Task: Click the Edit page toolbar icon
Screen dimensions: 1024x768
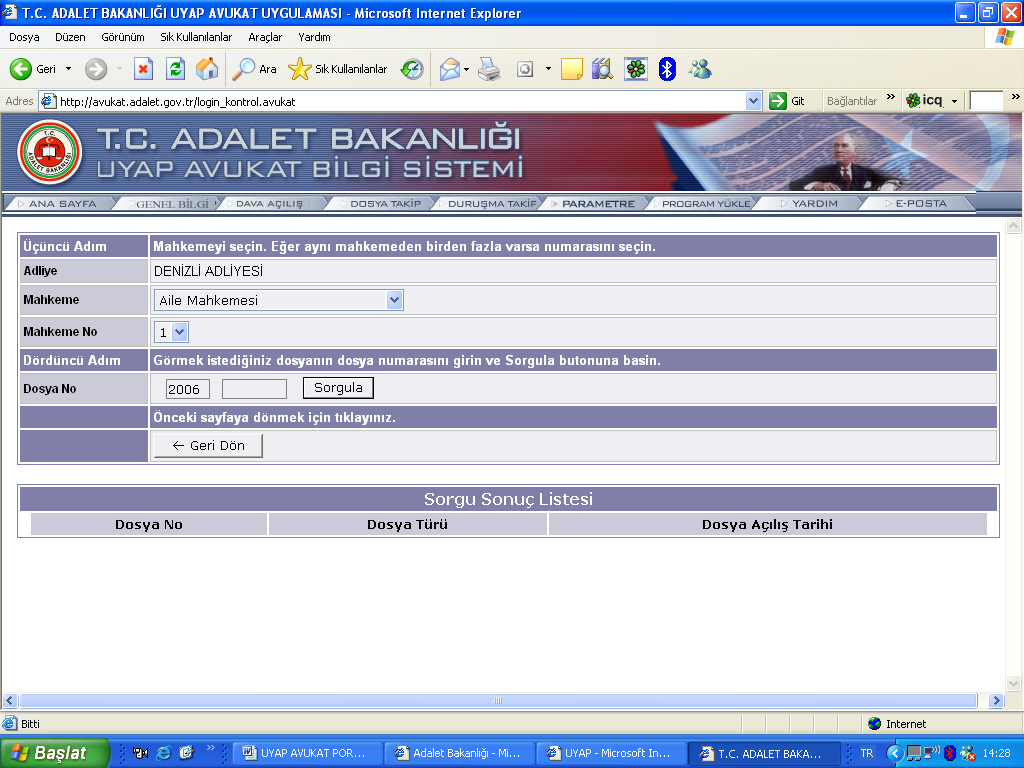Action: 525,69
